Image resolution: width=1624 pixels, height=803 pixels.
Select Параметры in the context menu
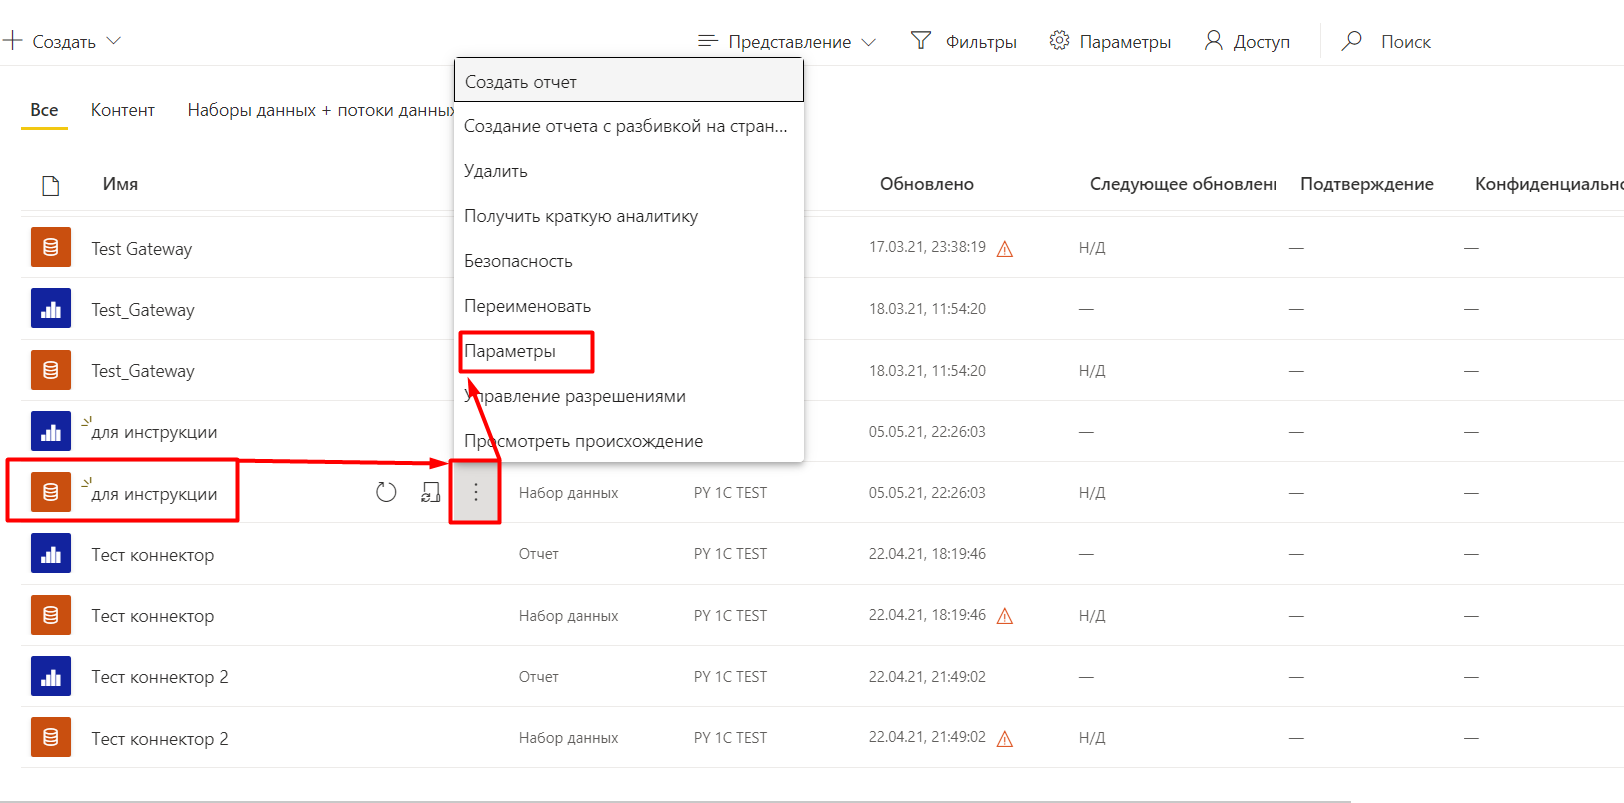510,351
